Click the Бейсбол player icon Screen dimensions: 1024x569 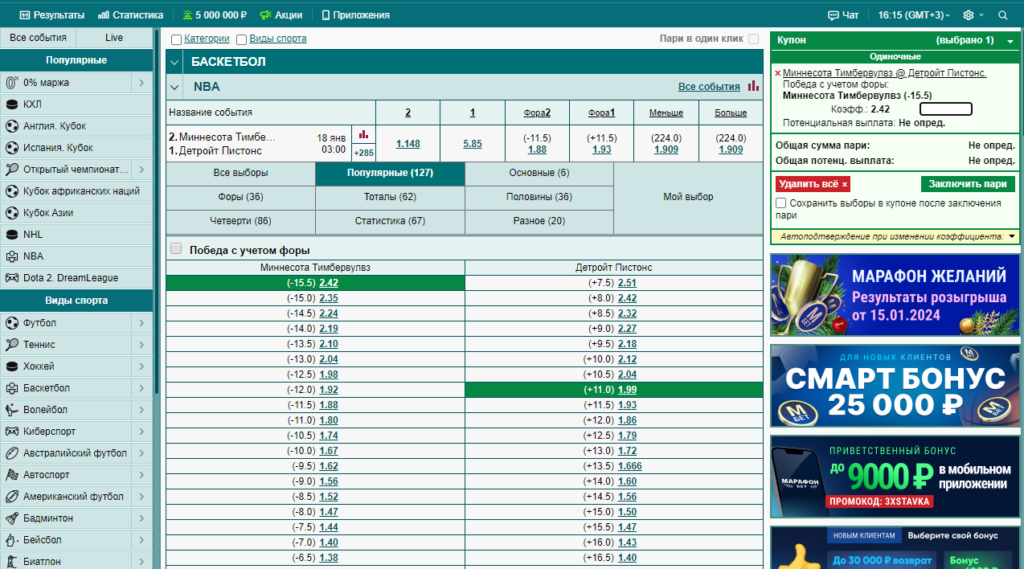coord(12,540)
